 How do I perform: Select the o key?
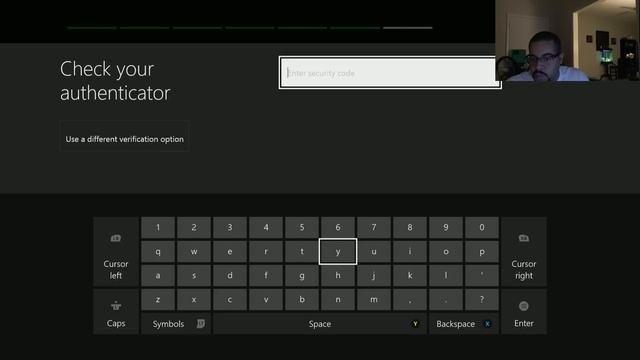(446, 251)
